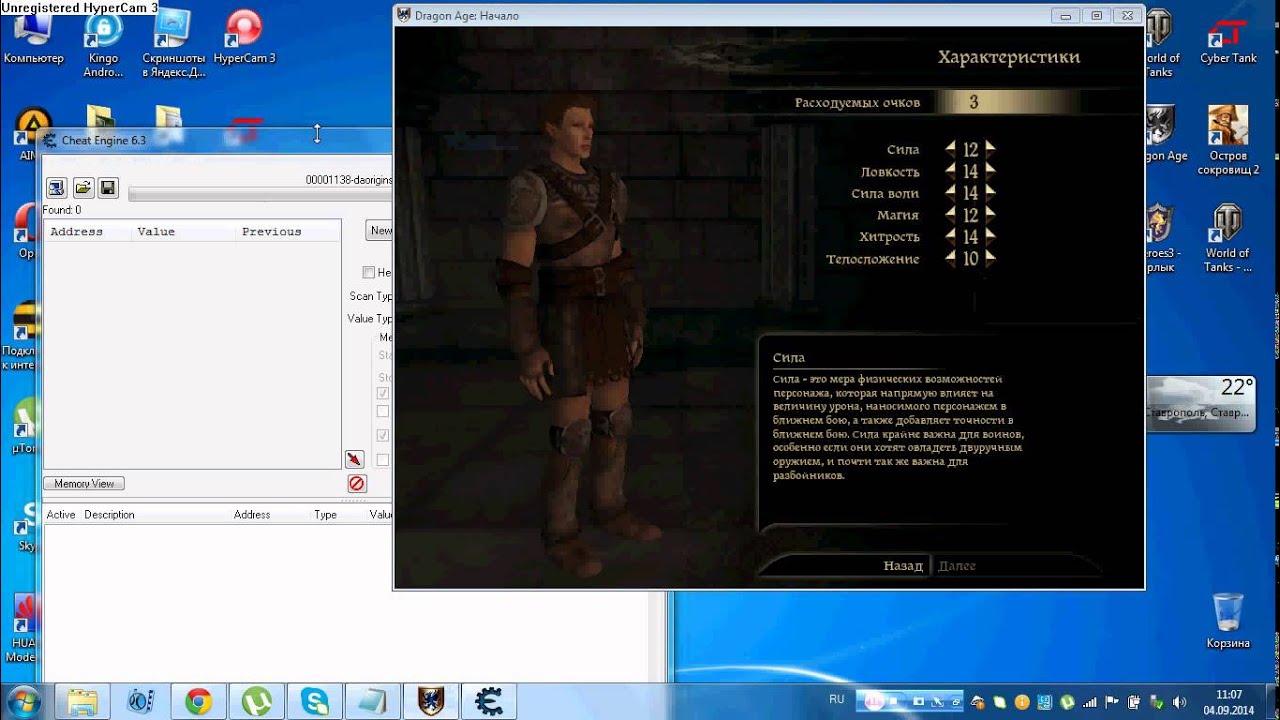Viewport: 1280px width, 720px height.
Task: Increase Сила воли with right arrow
Action: tap(990, 193)
